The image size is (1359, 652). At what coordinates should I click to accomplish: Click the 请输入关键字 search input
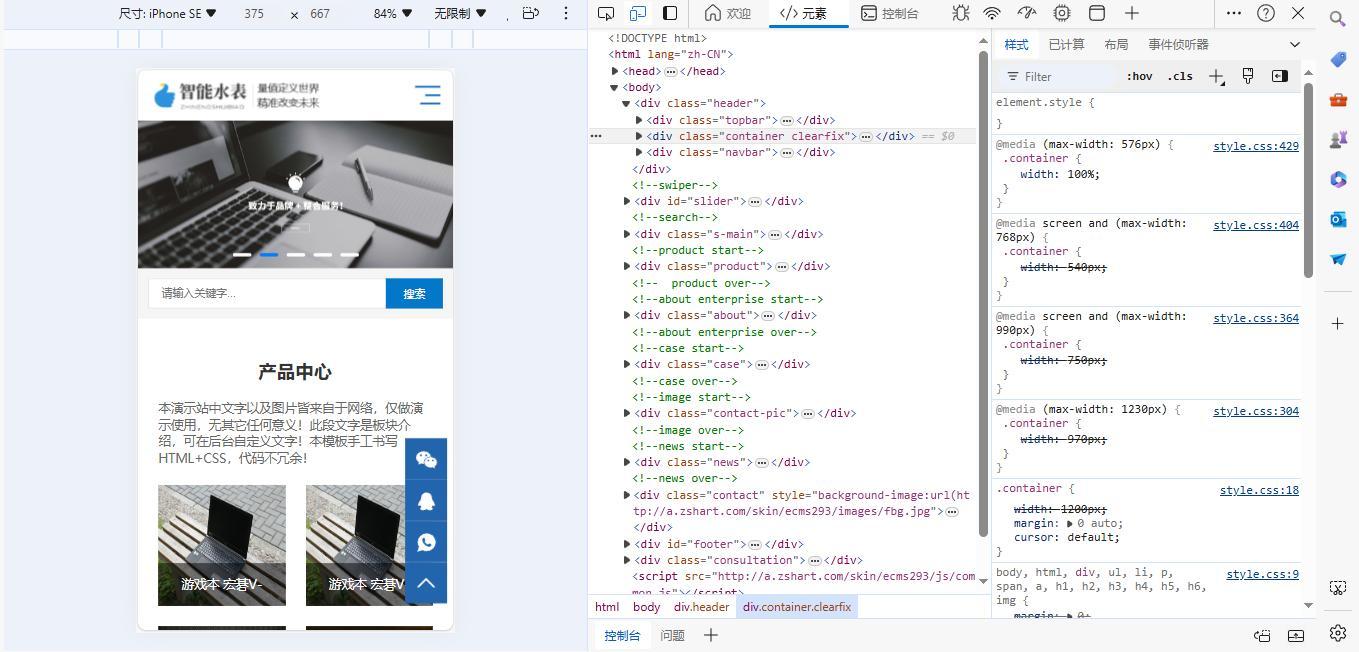click(267, 293)
